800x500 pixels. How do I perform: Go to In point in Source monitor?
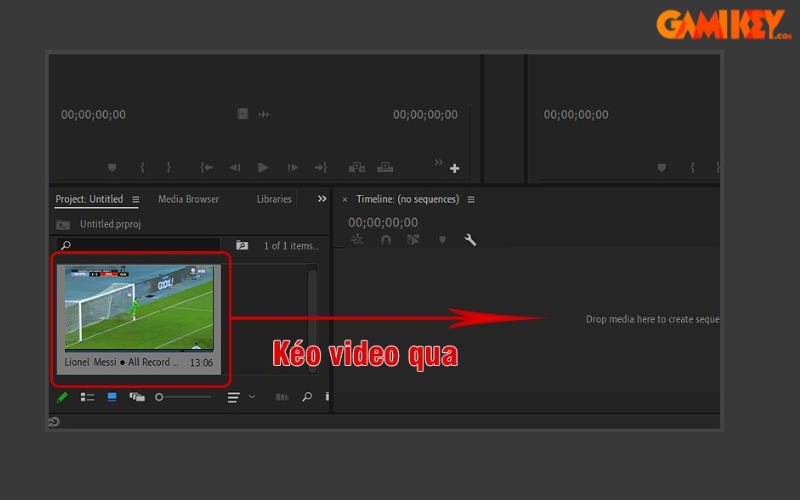tap(207, 167)
